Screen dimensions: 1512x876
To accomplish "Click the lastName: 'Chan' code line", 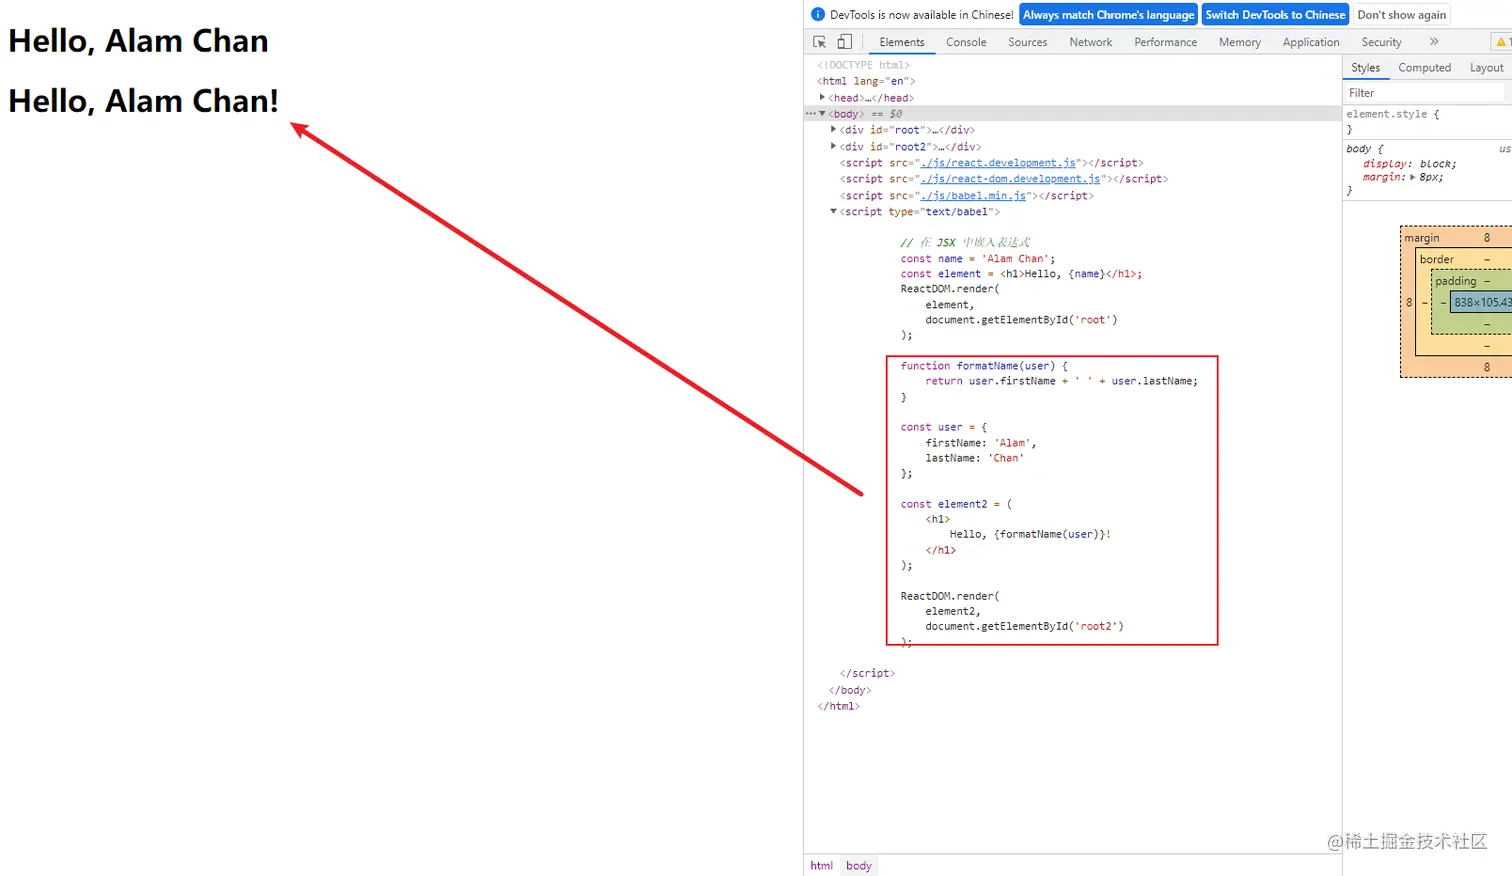I will pos(975,458).
